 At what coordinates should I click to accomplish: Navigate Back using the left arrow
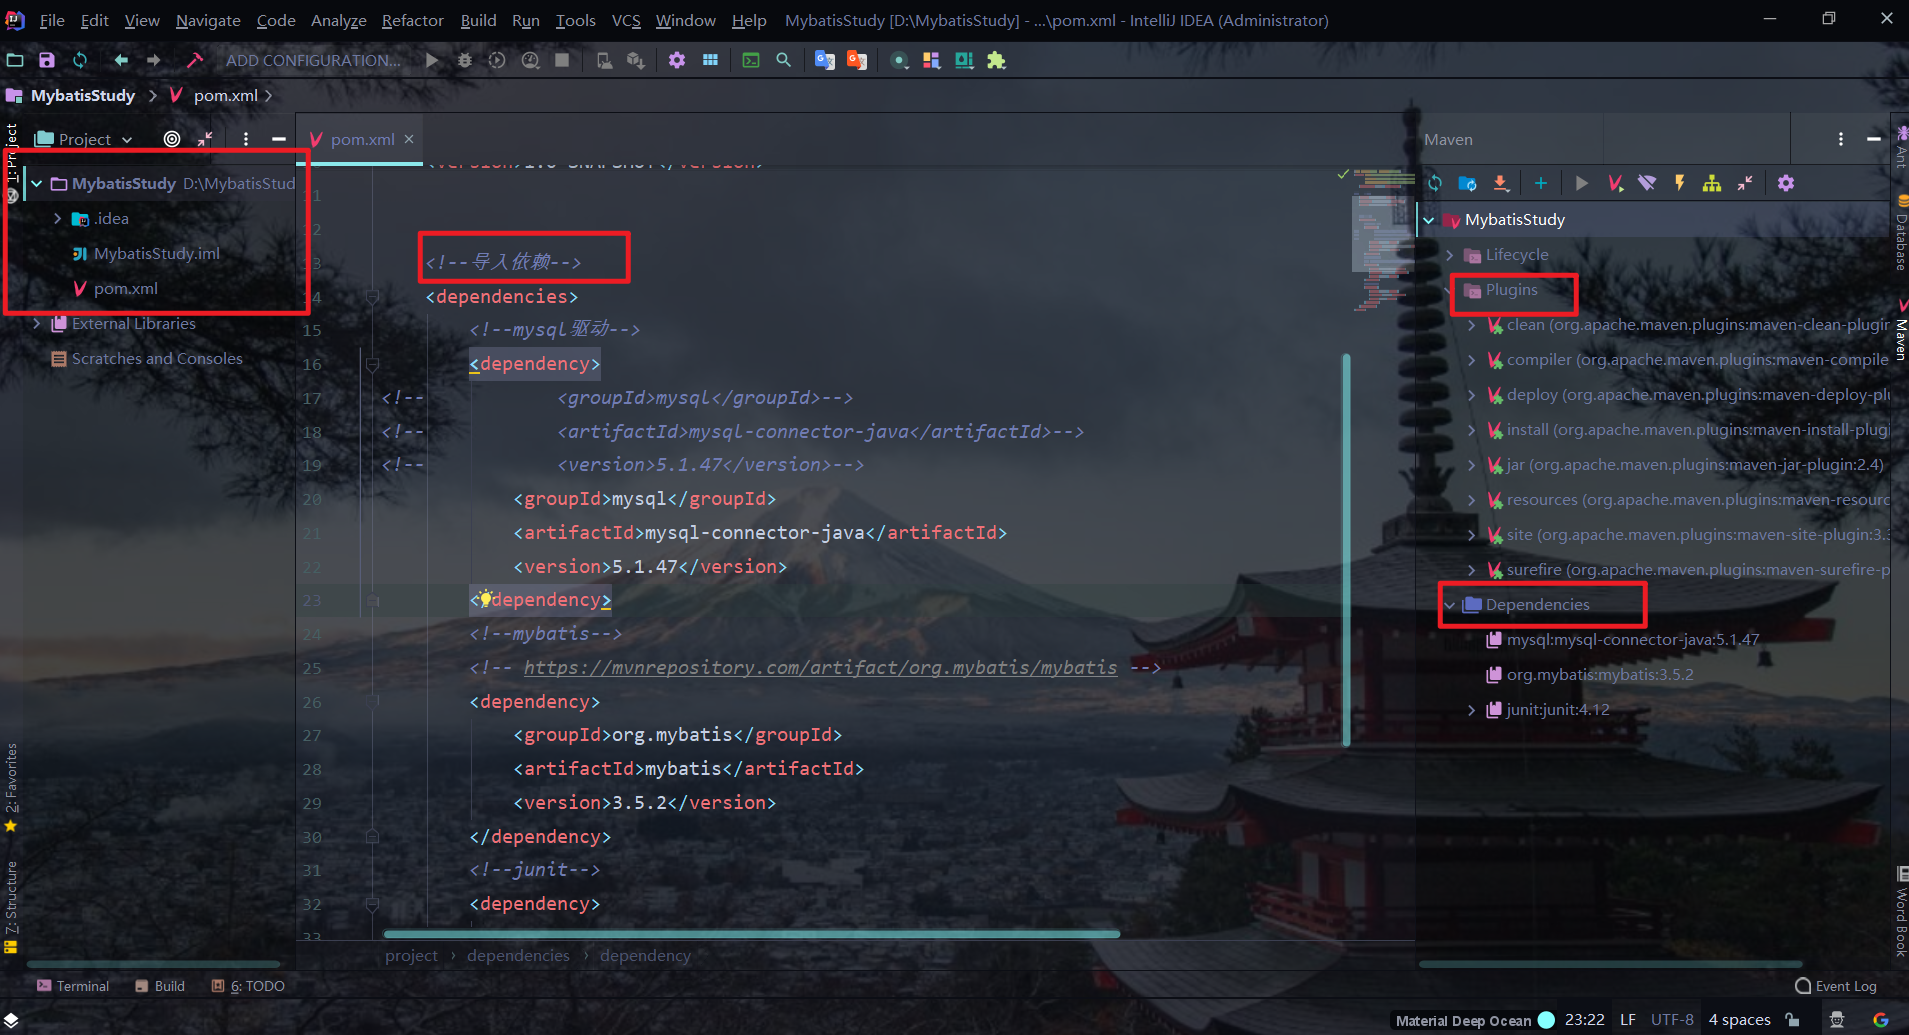pyautogui.click(x=121, y=60)
